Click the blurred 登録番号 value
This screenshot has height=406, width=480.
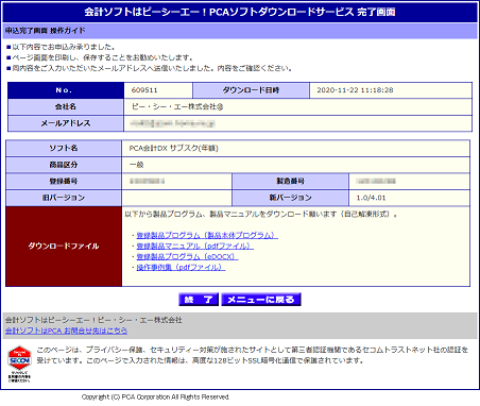(147, 181)
